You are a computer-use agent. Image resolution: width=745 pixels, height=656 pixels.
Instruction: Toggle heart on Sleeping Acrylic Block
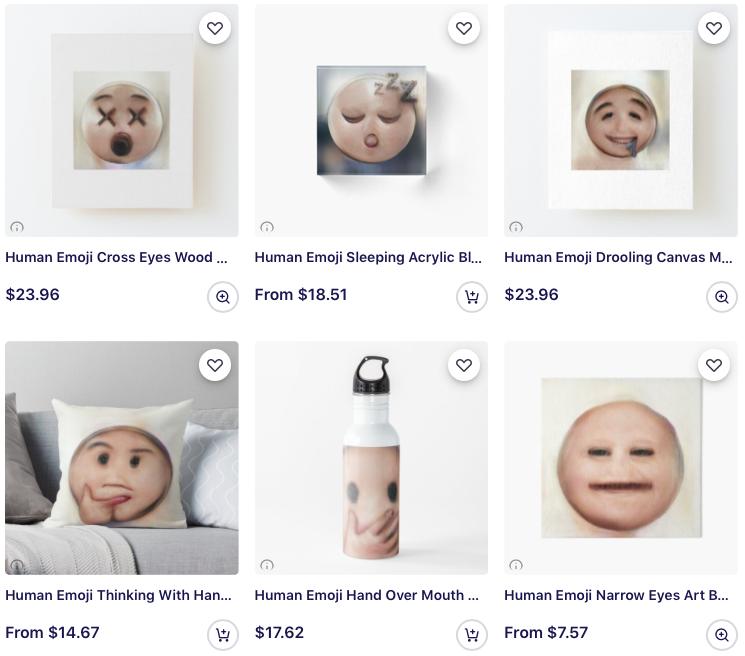tap(464, 28)
